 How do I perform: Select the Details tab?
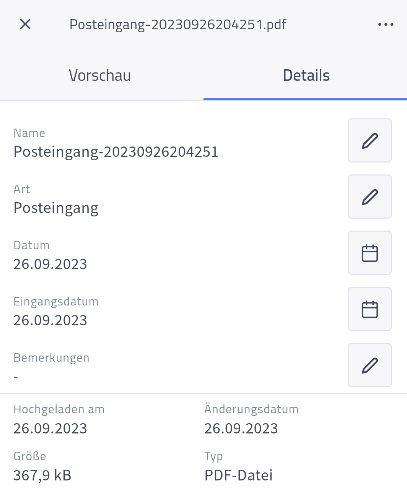pos(306,75)
